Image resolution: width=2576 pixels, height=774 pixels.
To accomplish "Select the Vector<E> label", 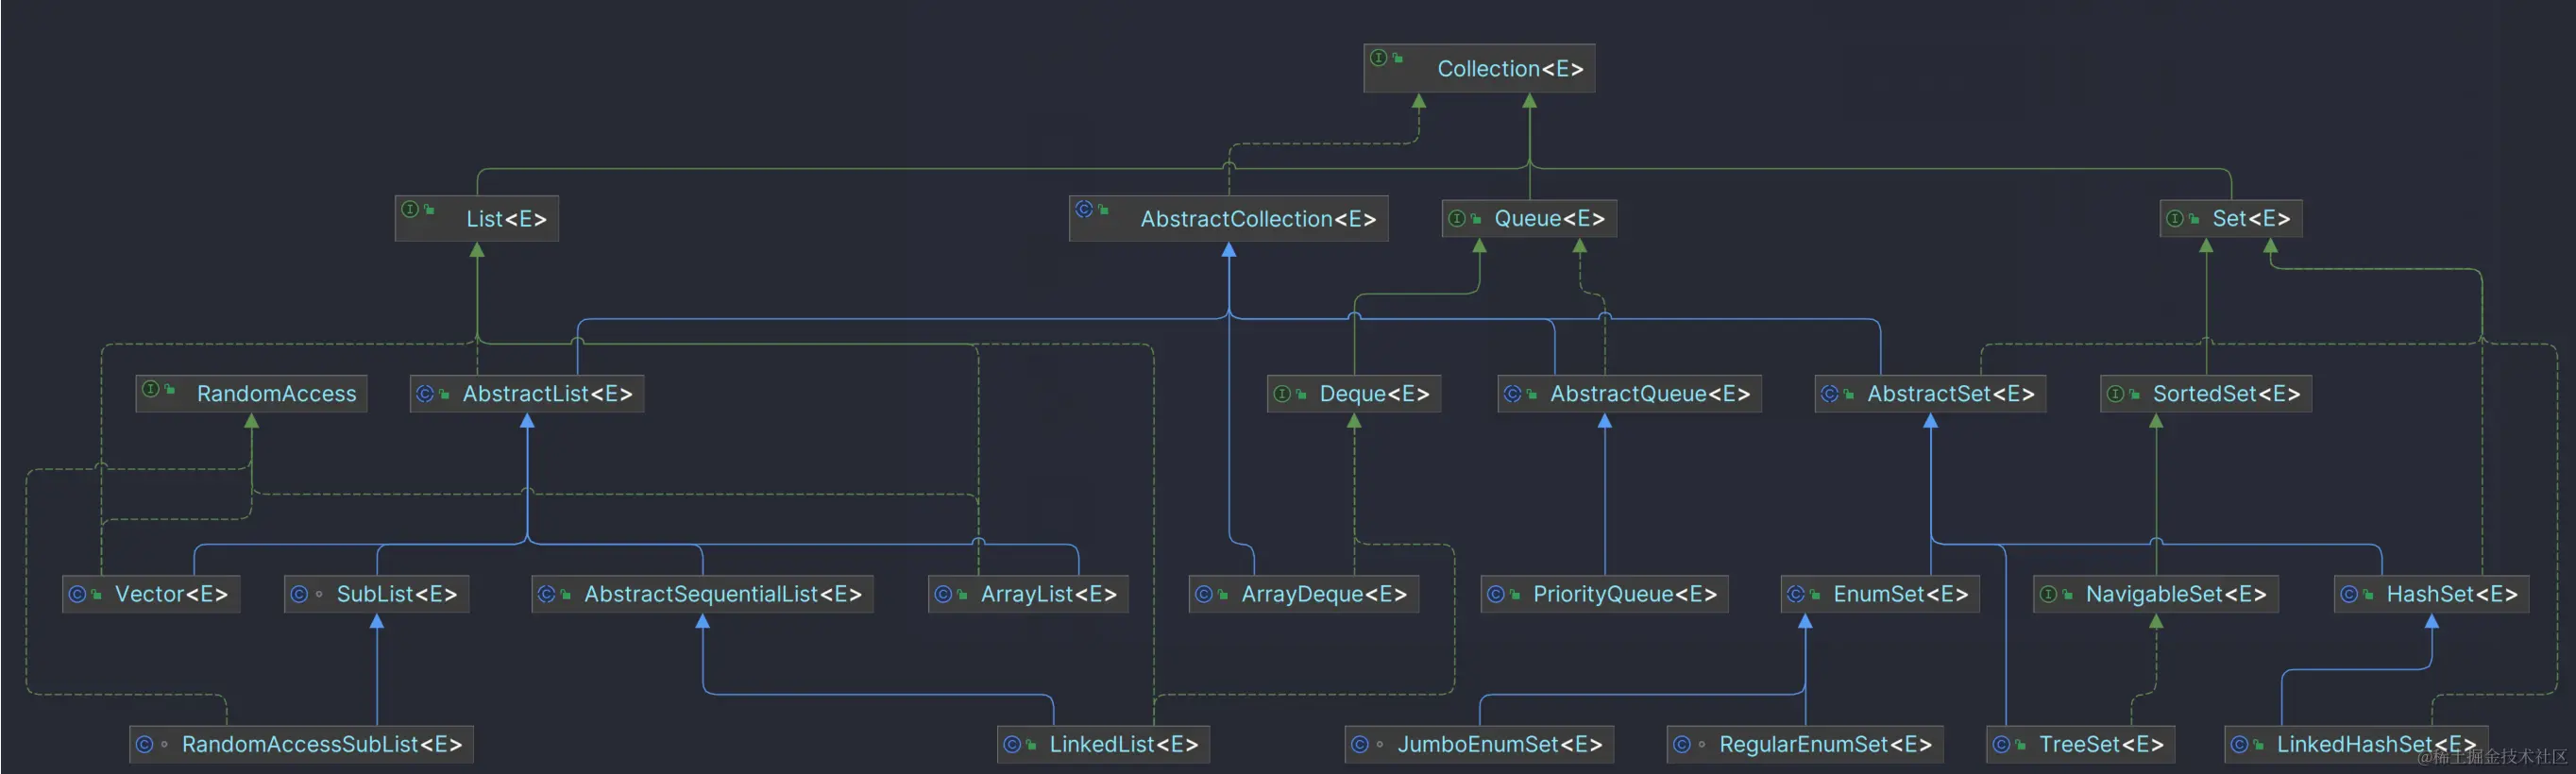I will 171,594.
